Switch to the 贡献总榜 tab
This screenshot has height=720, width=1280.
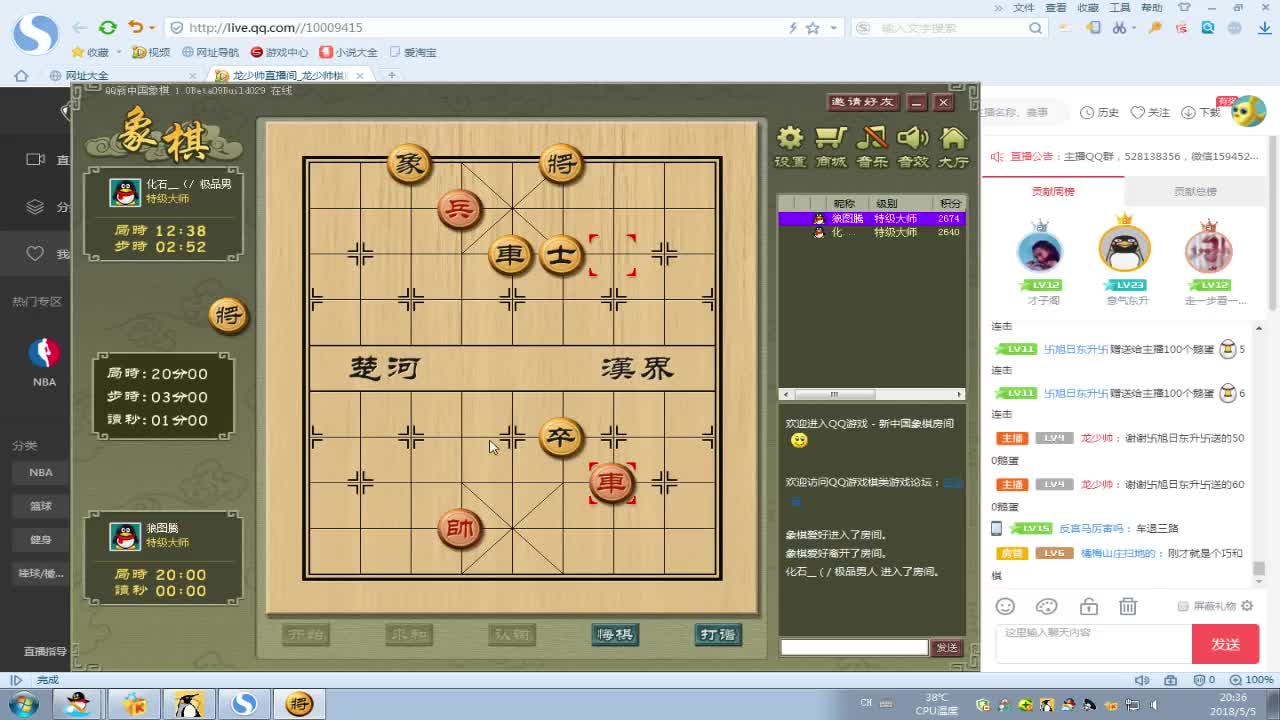pyautogui.click(x=1195, y=191)
